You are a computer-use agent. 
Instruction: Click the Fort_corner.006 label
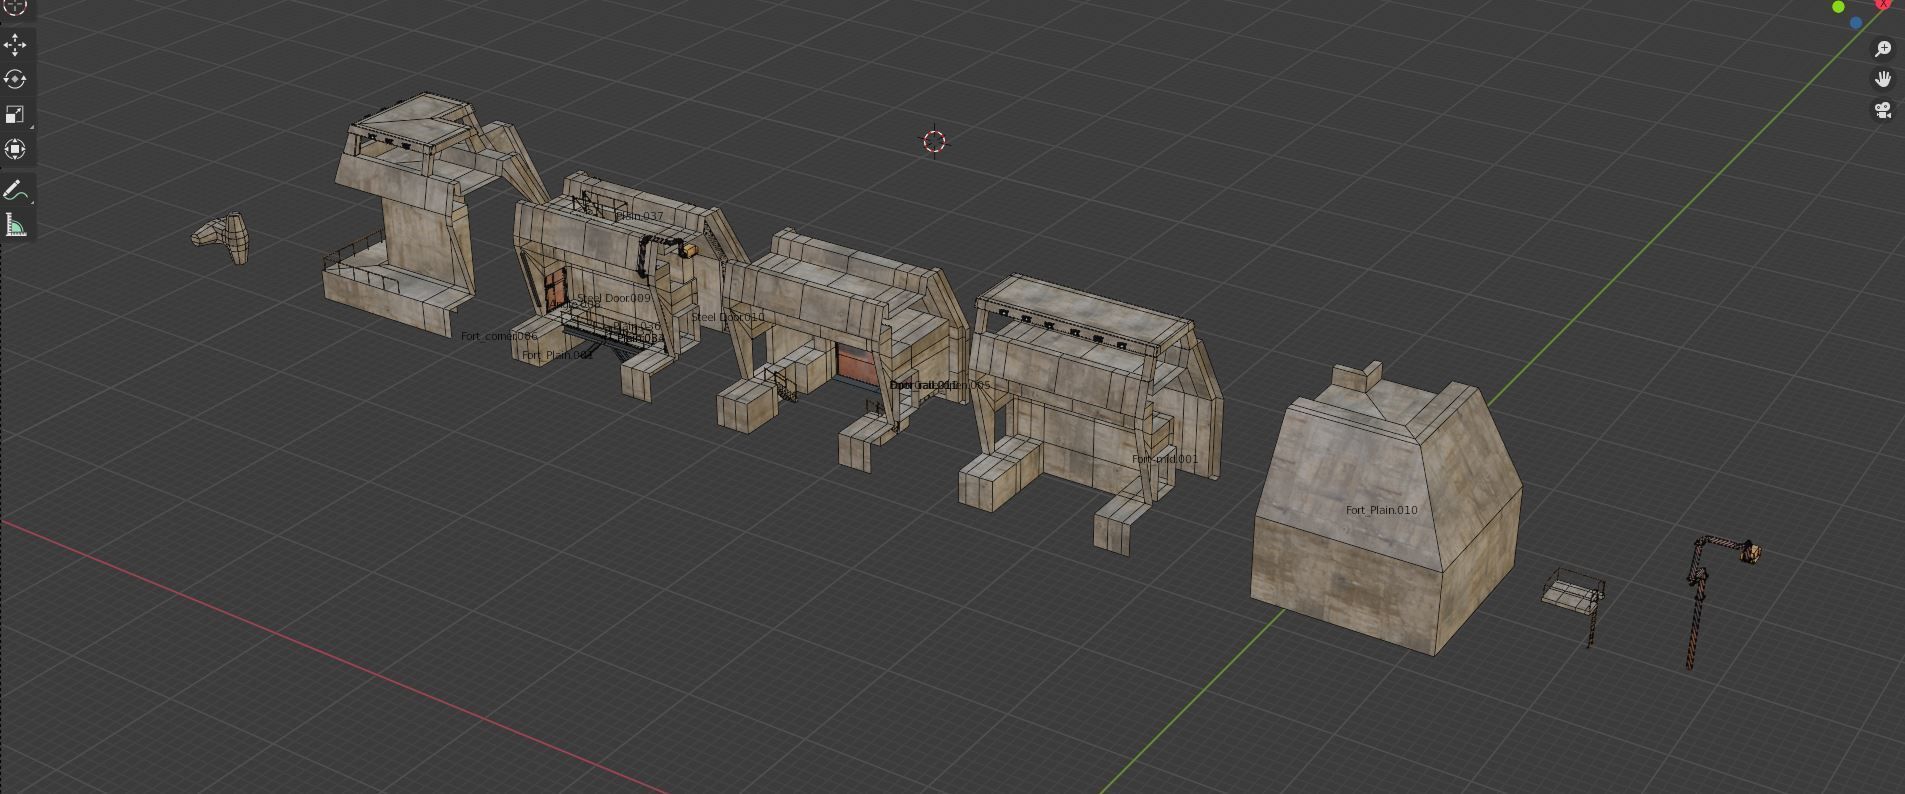499,336
